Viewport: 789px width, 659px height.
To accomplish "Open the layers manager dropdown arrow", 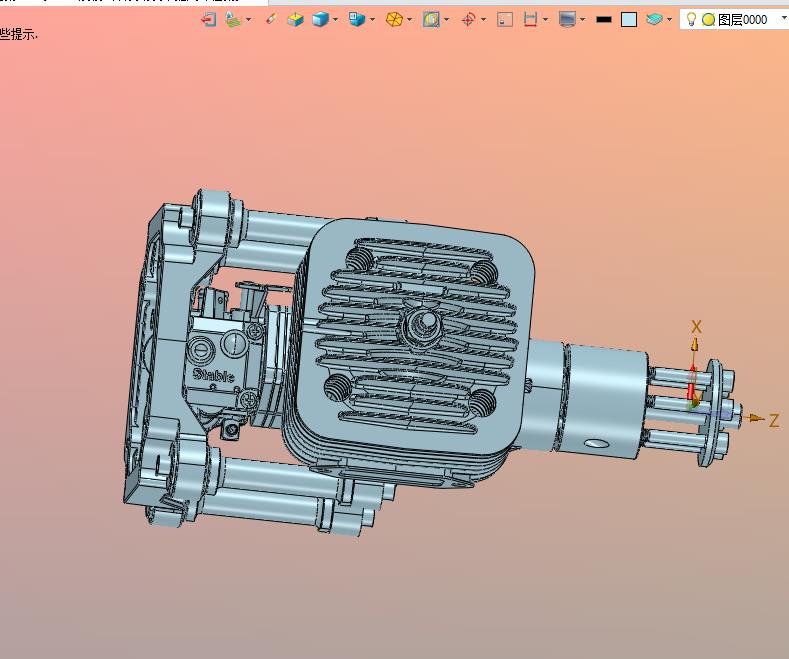I will click(x=669, y=20).
